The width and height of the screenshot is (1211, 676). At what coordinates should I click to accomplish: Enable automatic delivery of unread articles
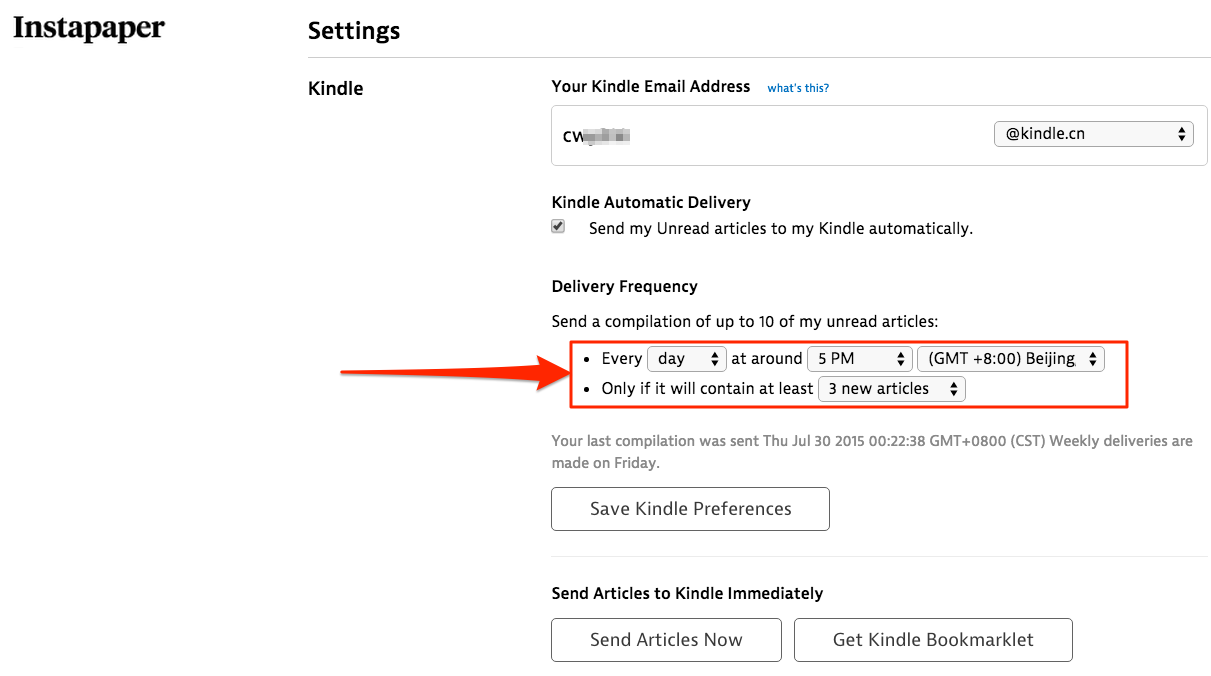point(557,226)
